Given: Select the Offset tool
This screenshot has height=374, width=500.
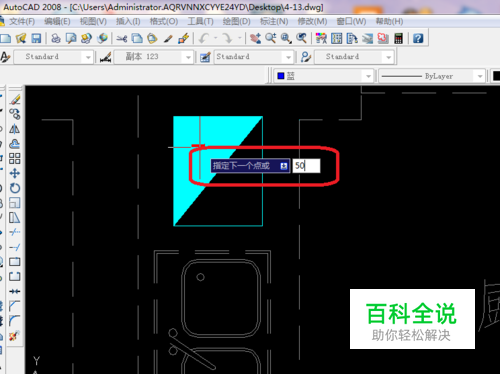Looking at the screenshot, I should 15,144.
